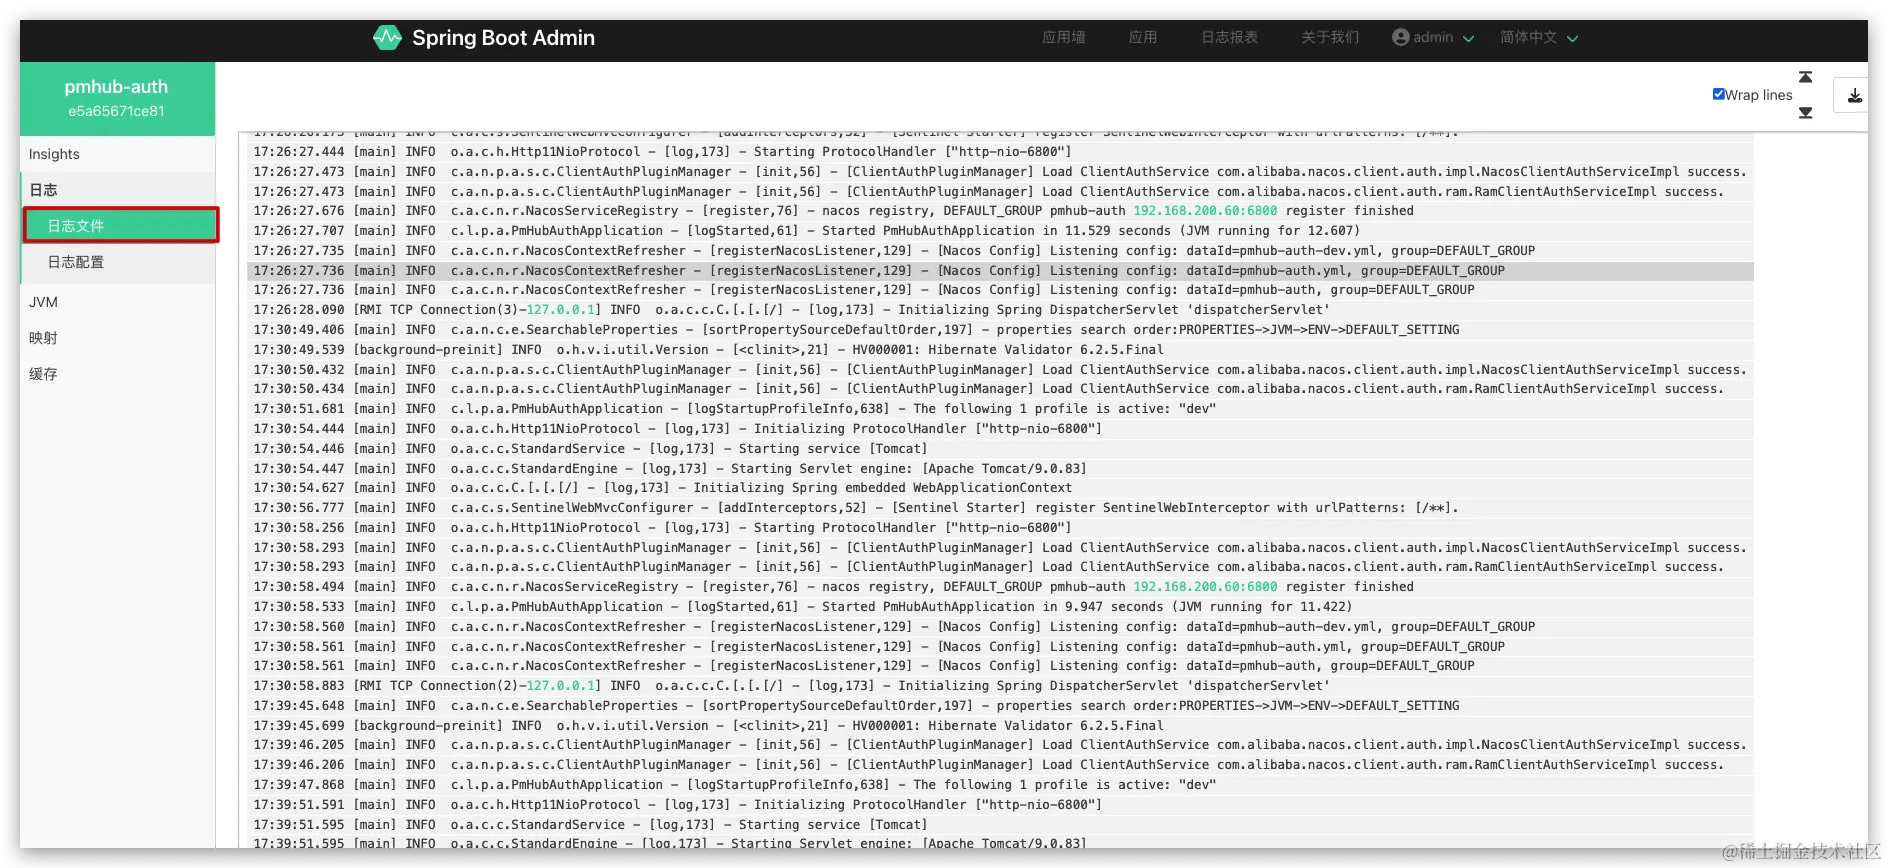Open the 应用 navigation item
The image size is (1888, 868).
(x=1142, y=37)
